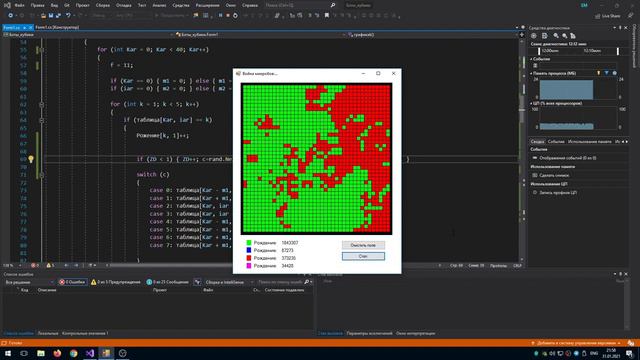Open Chrome from the taskbar
Image resolution: width=640 pixels, height=360 pixels.
point(73,353)
